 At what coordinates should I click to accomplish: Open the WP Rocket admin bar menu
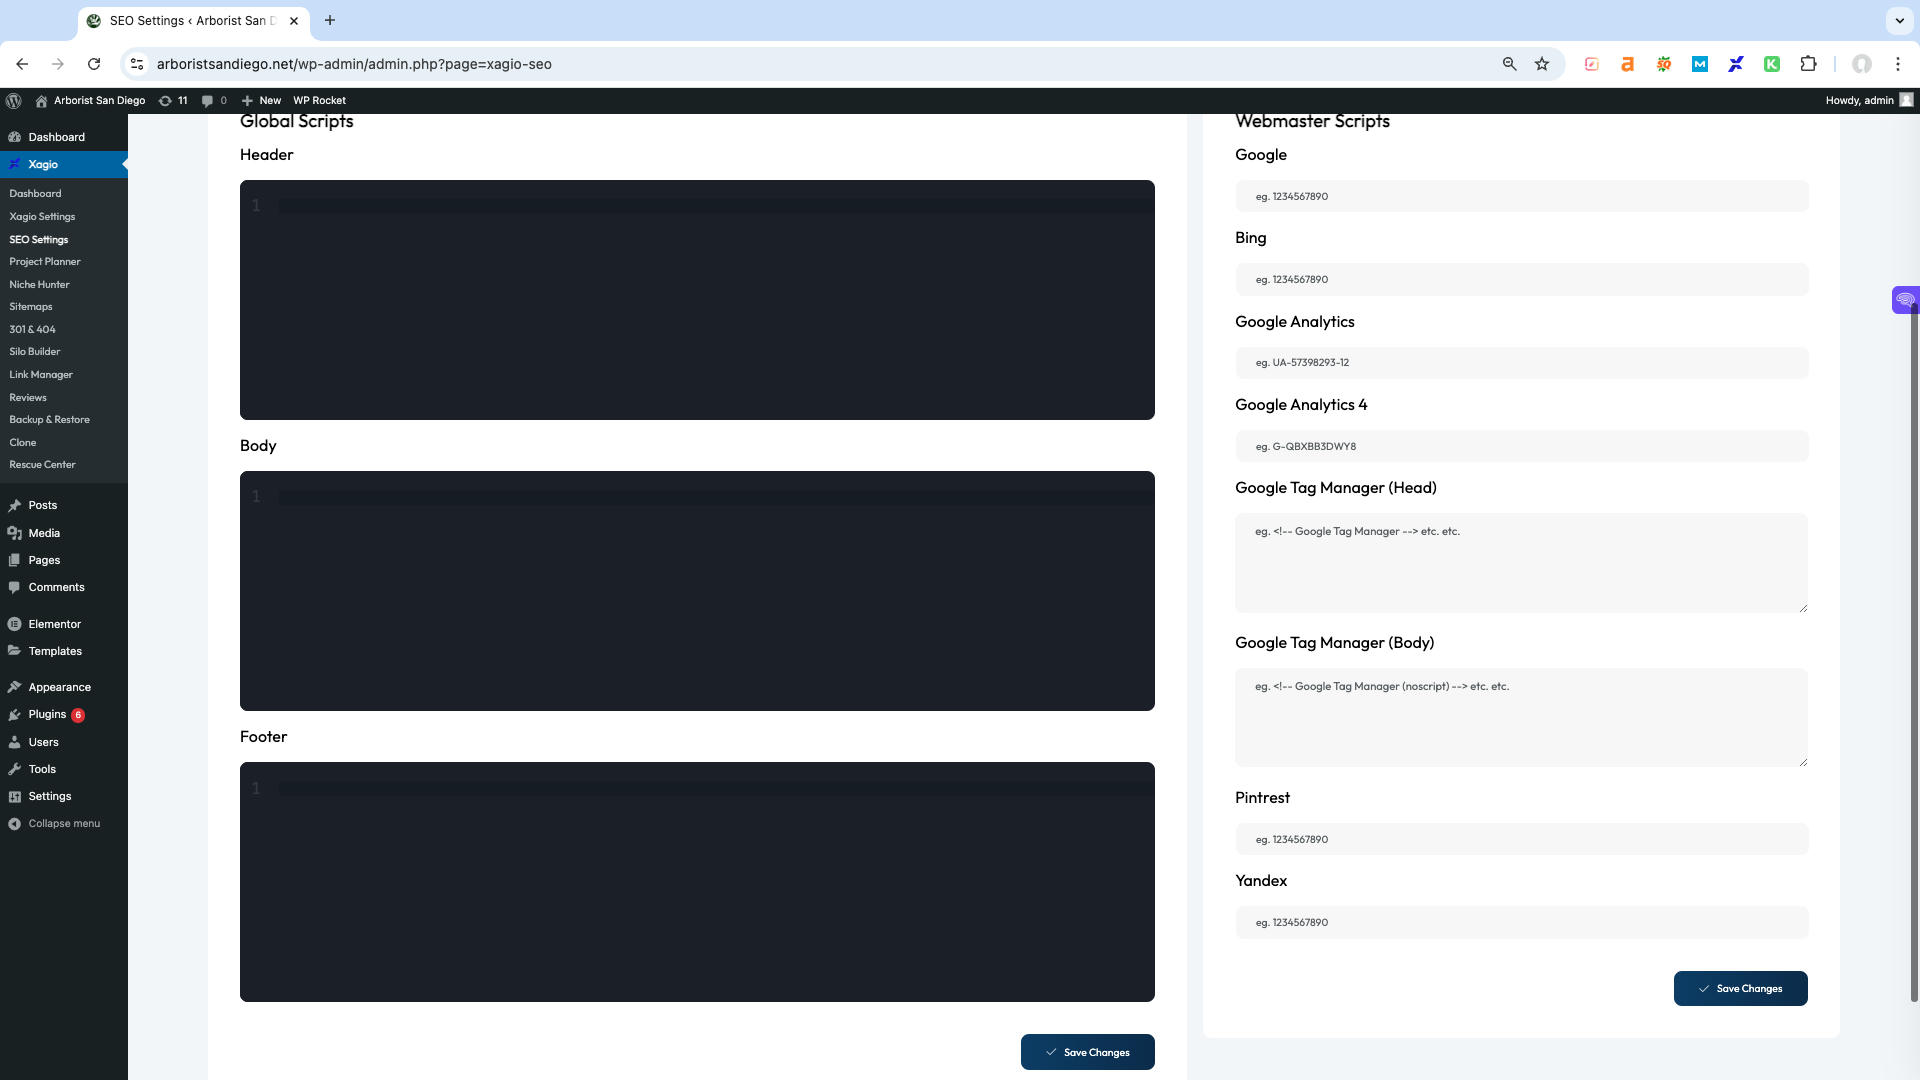(x=319, y=100)
